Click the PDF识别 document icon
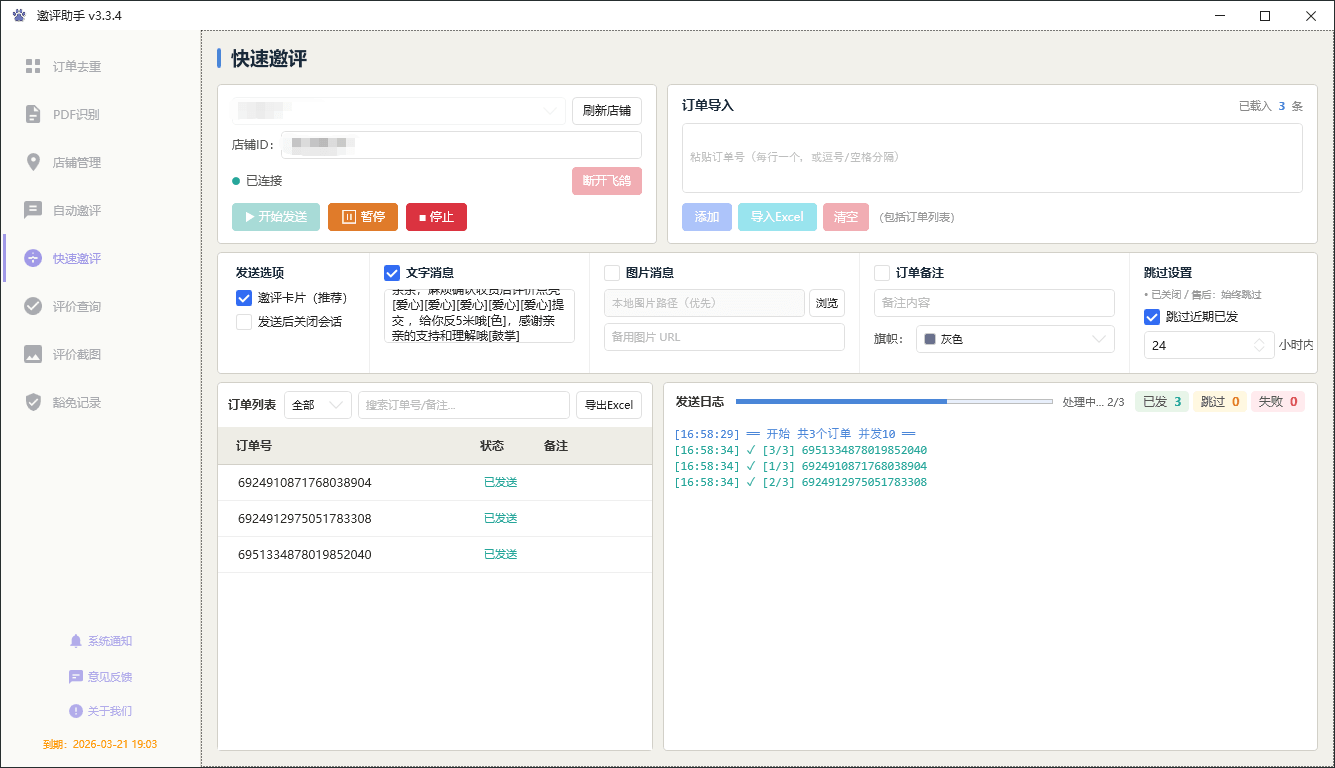This screenshot has height=768, width=1335. [33, 115]
